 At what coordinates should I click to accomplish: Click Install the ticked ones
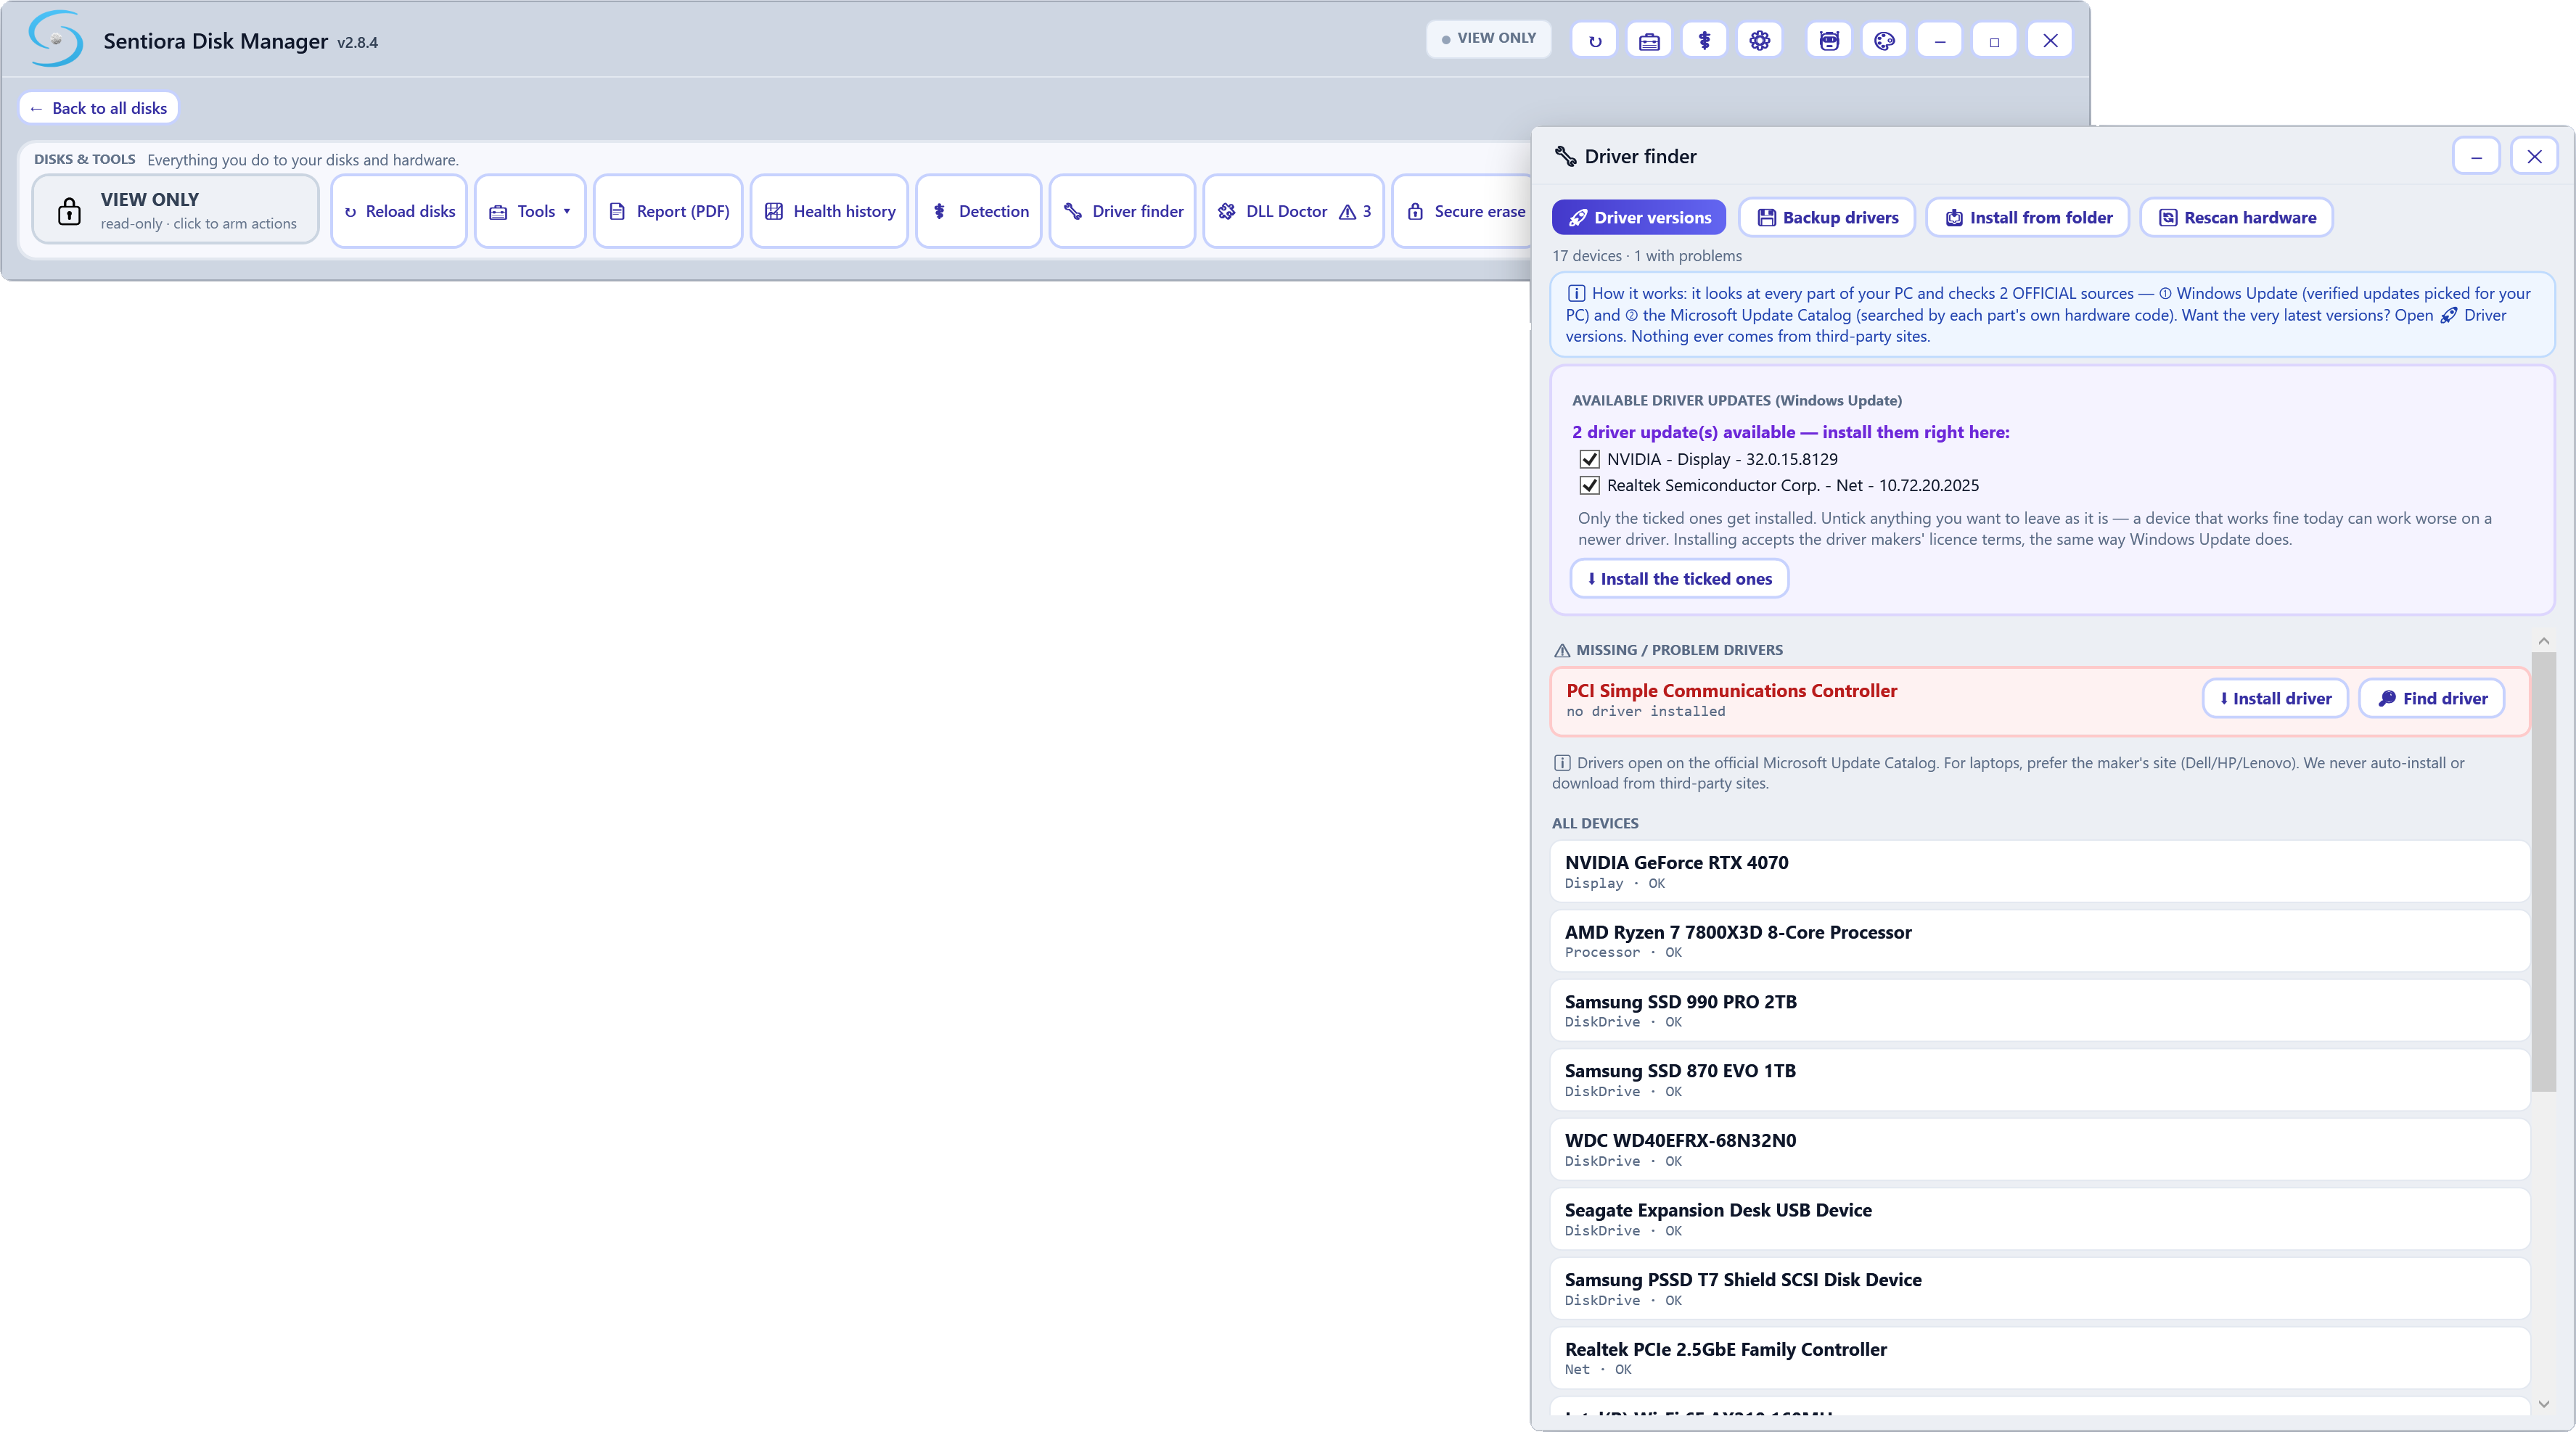coord(1679,578)
